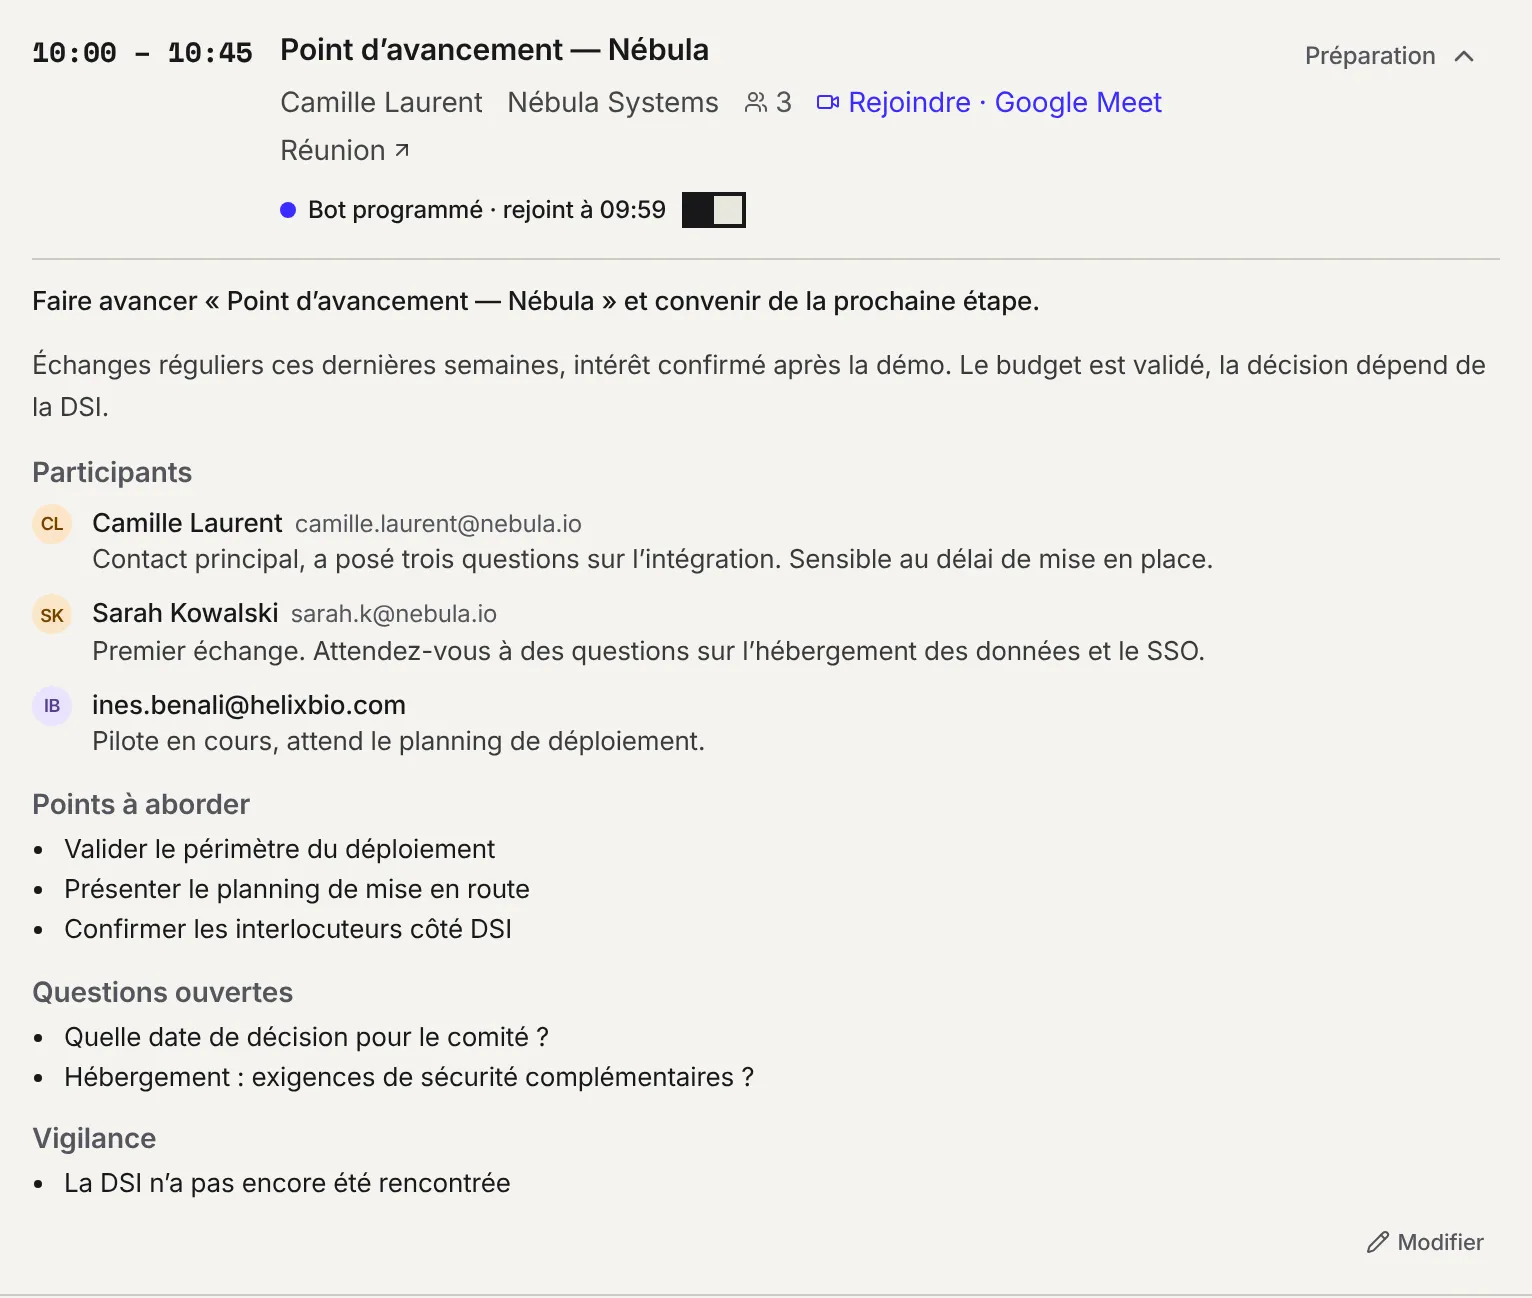Screen dimensions: 1532x1298
Task: Open the meeting title Point d'avancement — Nébula
Action: pos(494,50)
